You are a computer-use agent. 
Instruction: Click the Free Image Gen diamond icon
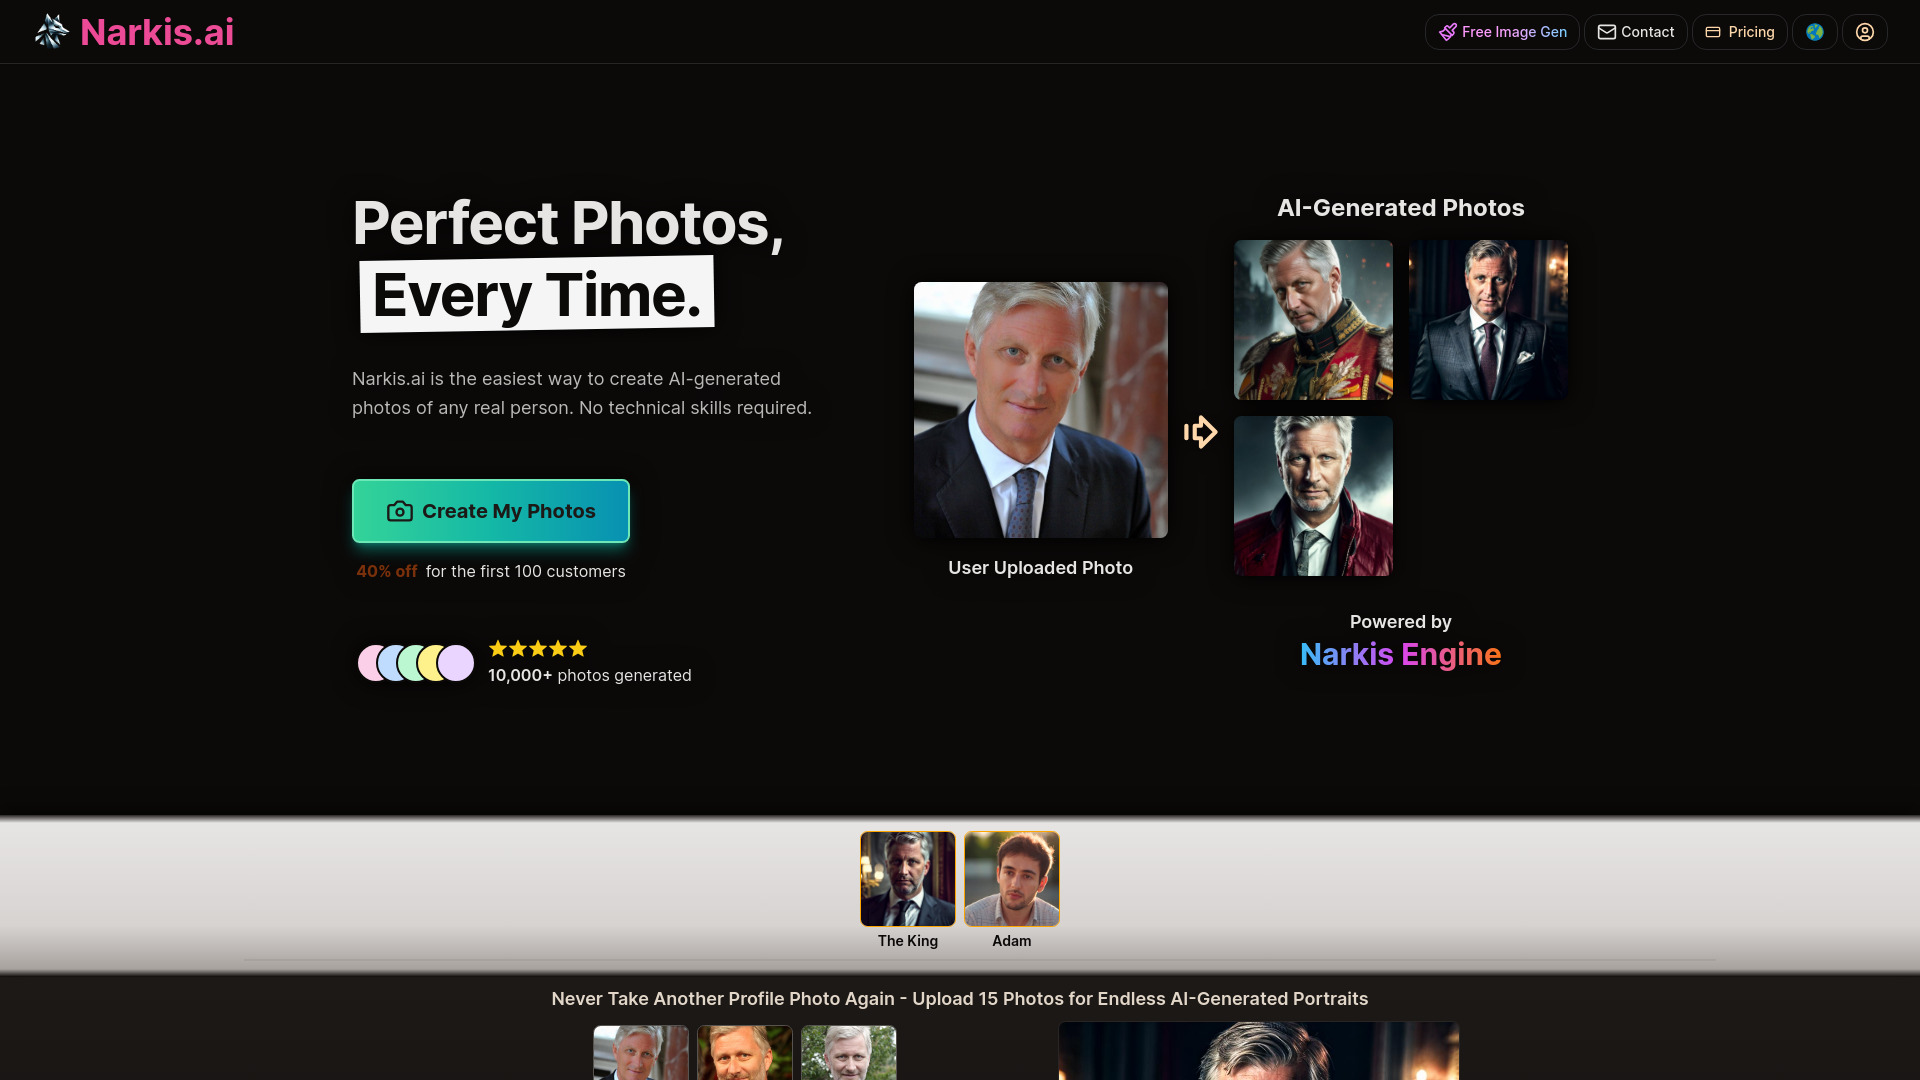click(x=1448, y=32)
